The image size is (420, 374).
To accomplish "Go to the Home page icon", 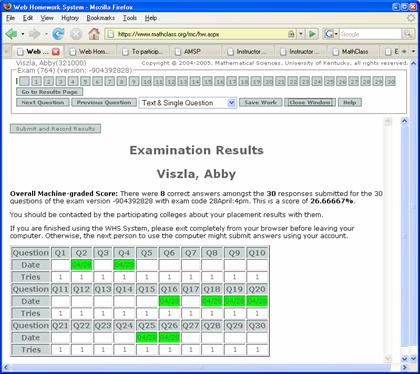I will pyautogui.click(x=94, y=34).
